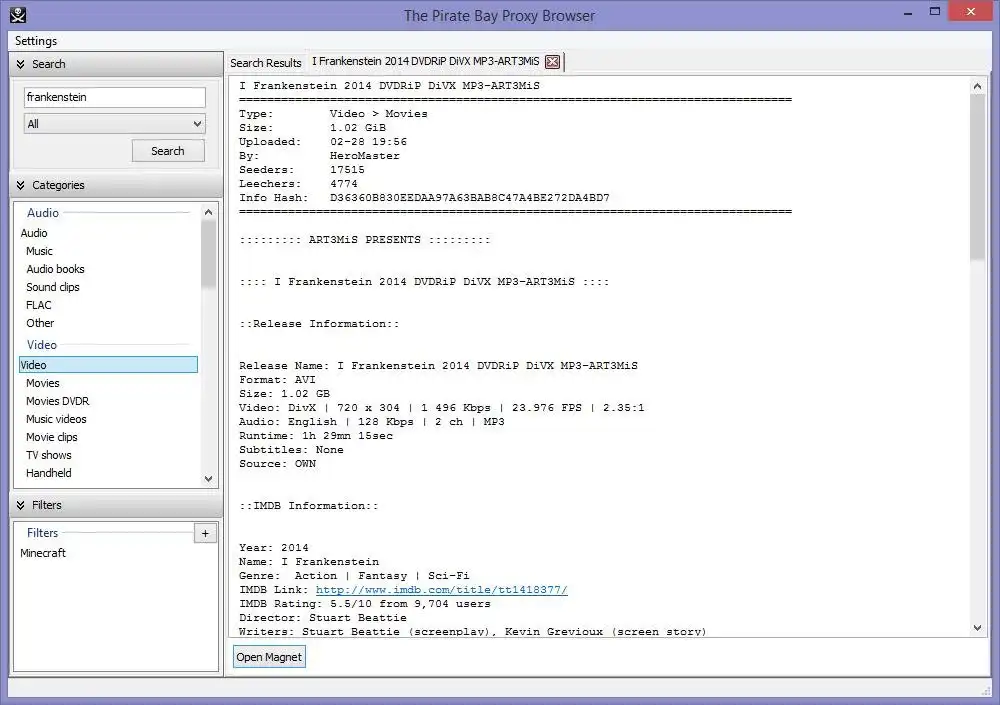This screenshot has height=705, width=1000.
Task: Select the I Frankenstein 2014 DVDRiP tab
Action: click(425, 61)
